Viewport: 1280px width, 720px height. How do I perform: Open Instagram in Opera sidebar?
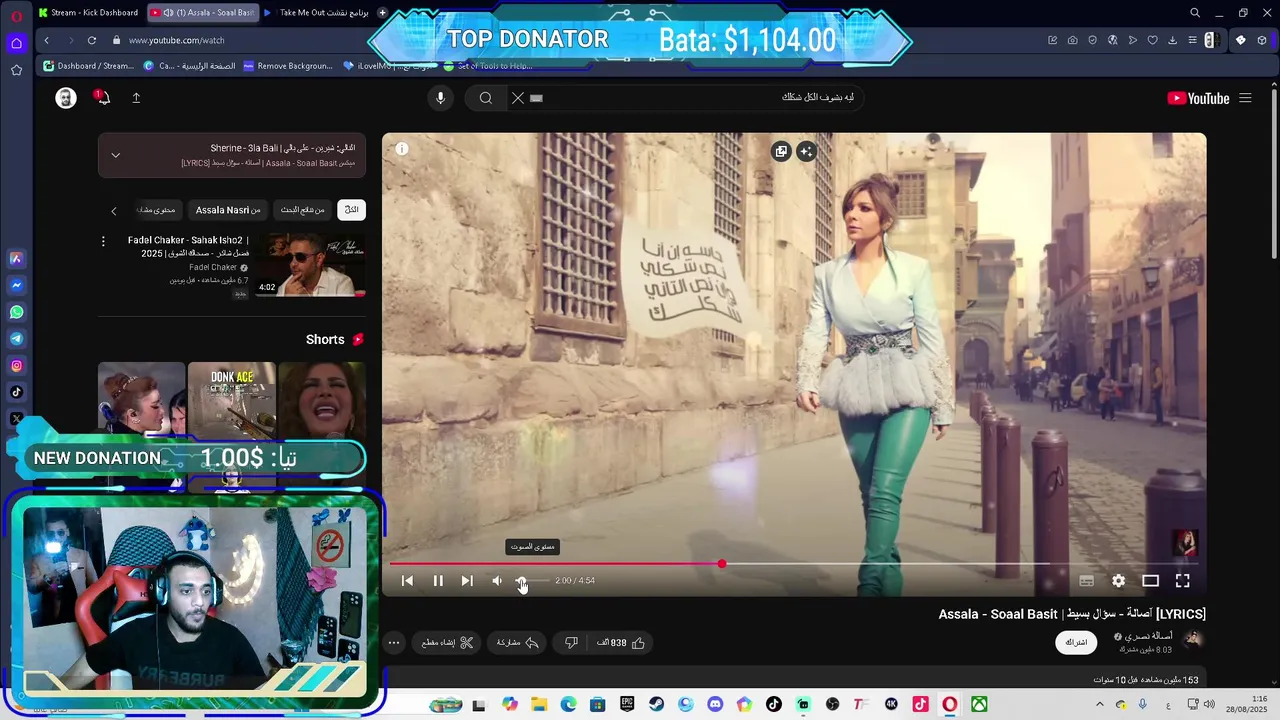point(16,366)
